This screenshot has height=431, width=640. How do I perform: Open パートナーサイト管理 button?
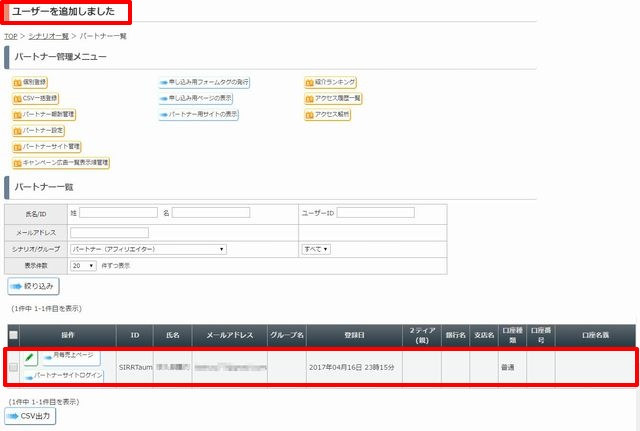pos(47,147)
